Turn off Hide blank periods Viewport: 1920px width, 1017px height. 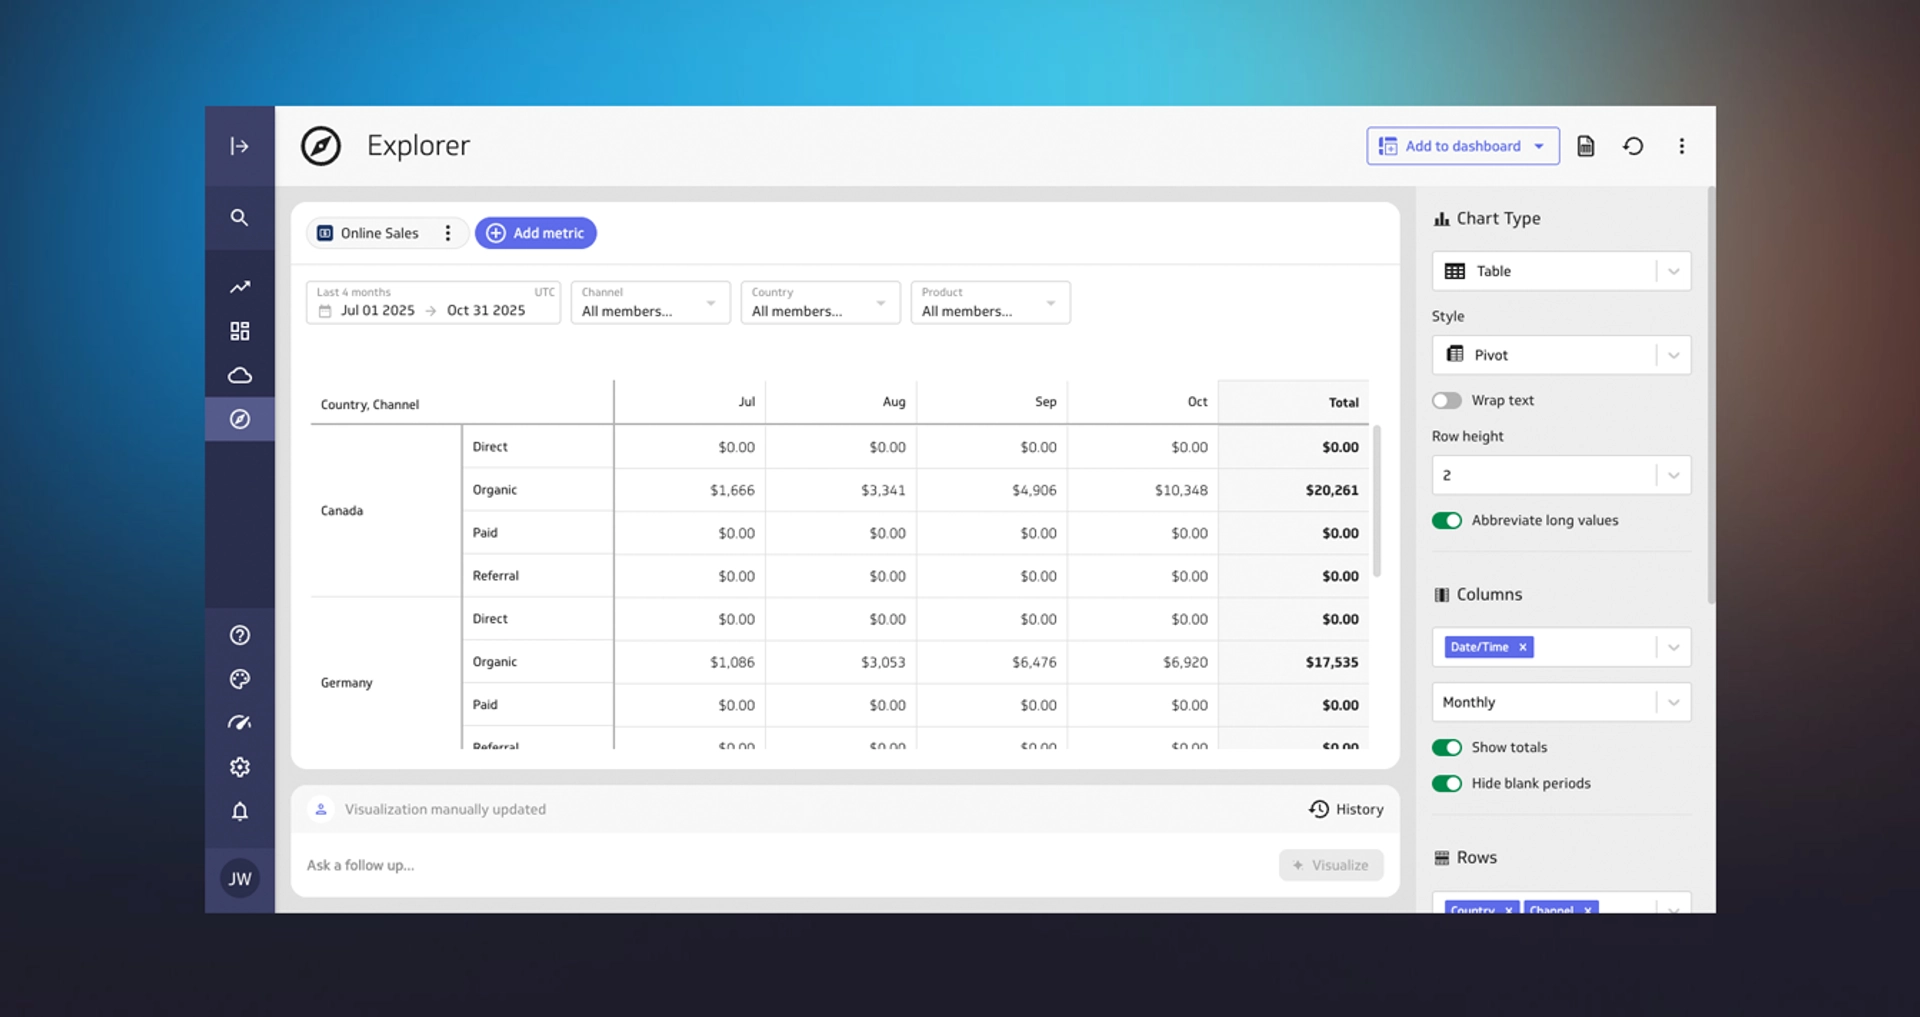point(1447,783)
